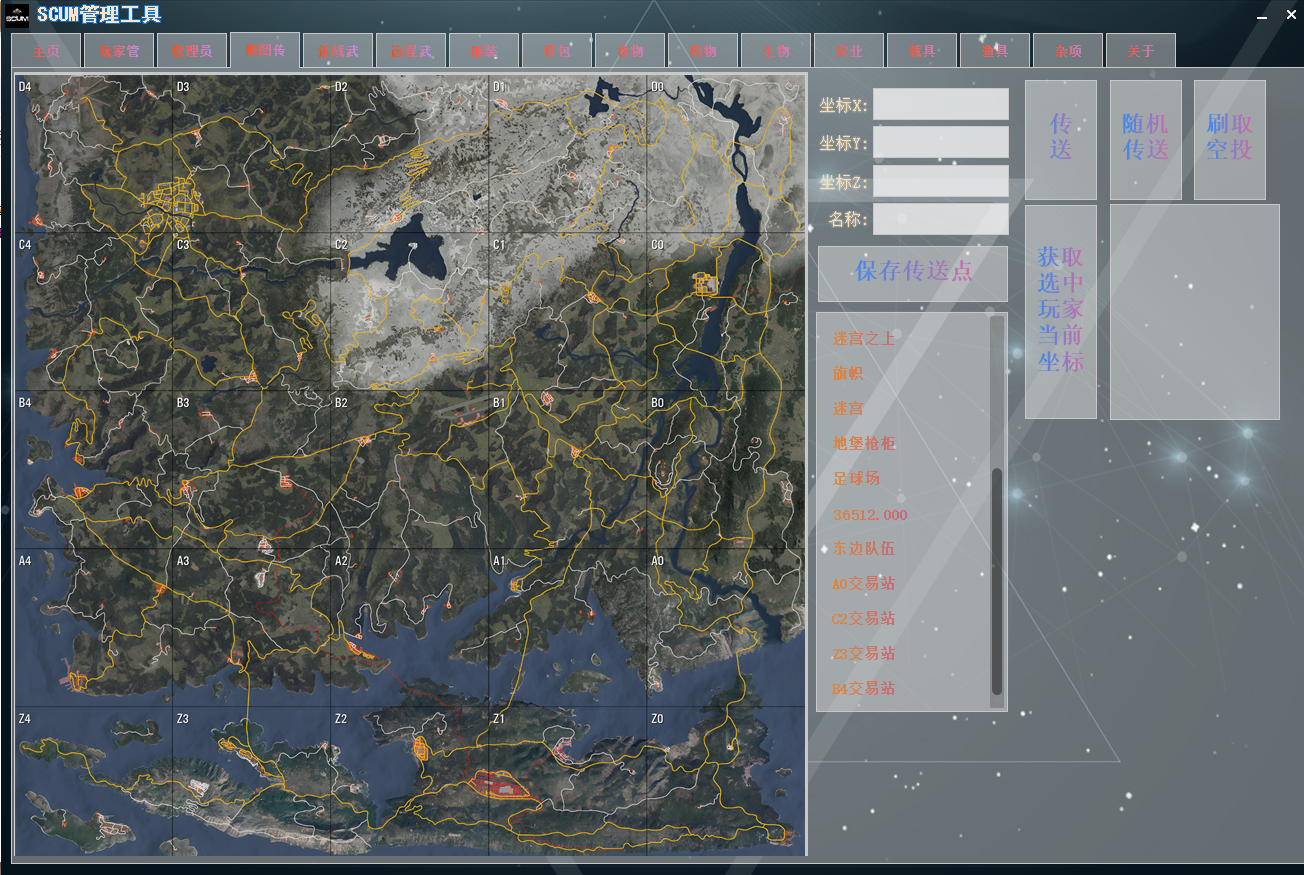Select the 迷宫 entry in teleport list
The width and height of the screenshot is (1304, 875).
[x=848, y=409]
